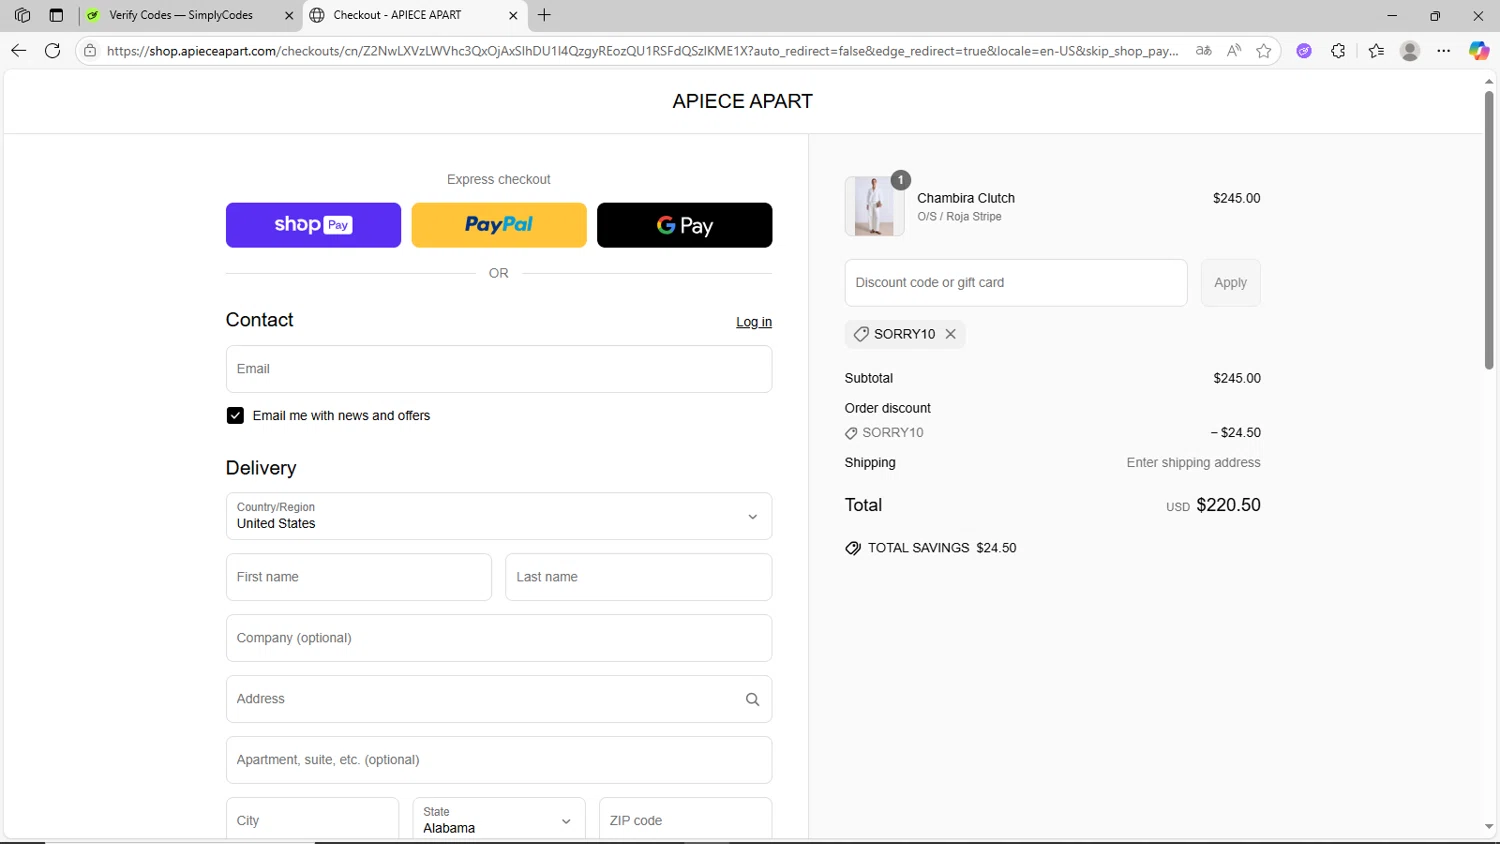Focus the ZIP code field
Screen dimensions: 1500x844
click(x=685, y=820)
